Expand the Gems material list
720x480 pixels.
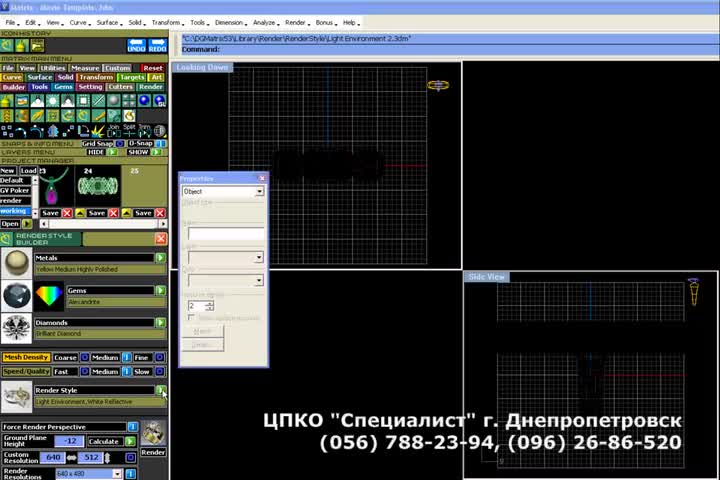tap(160, 290)
